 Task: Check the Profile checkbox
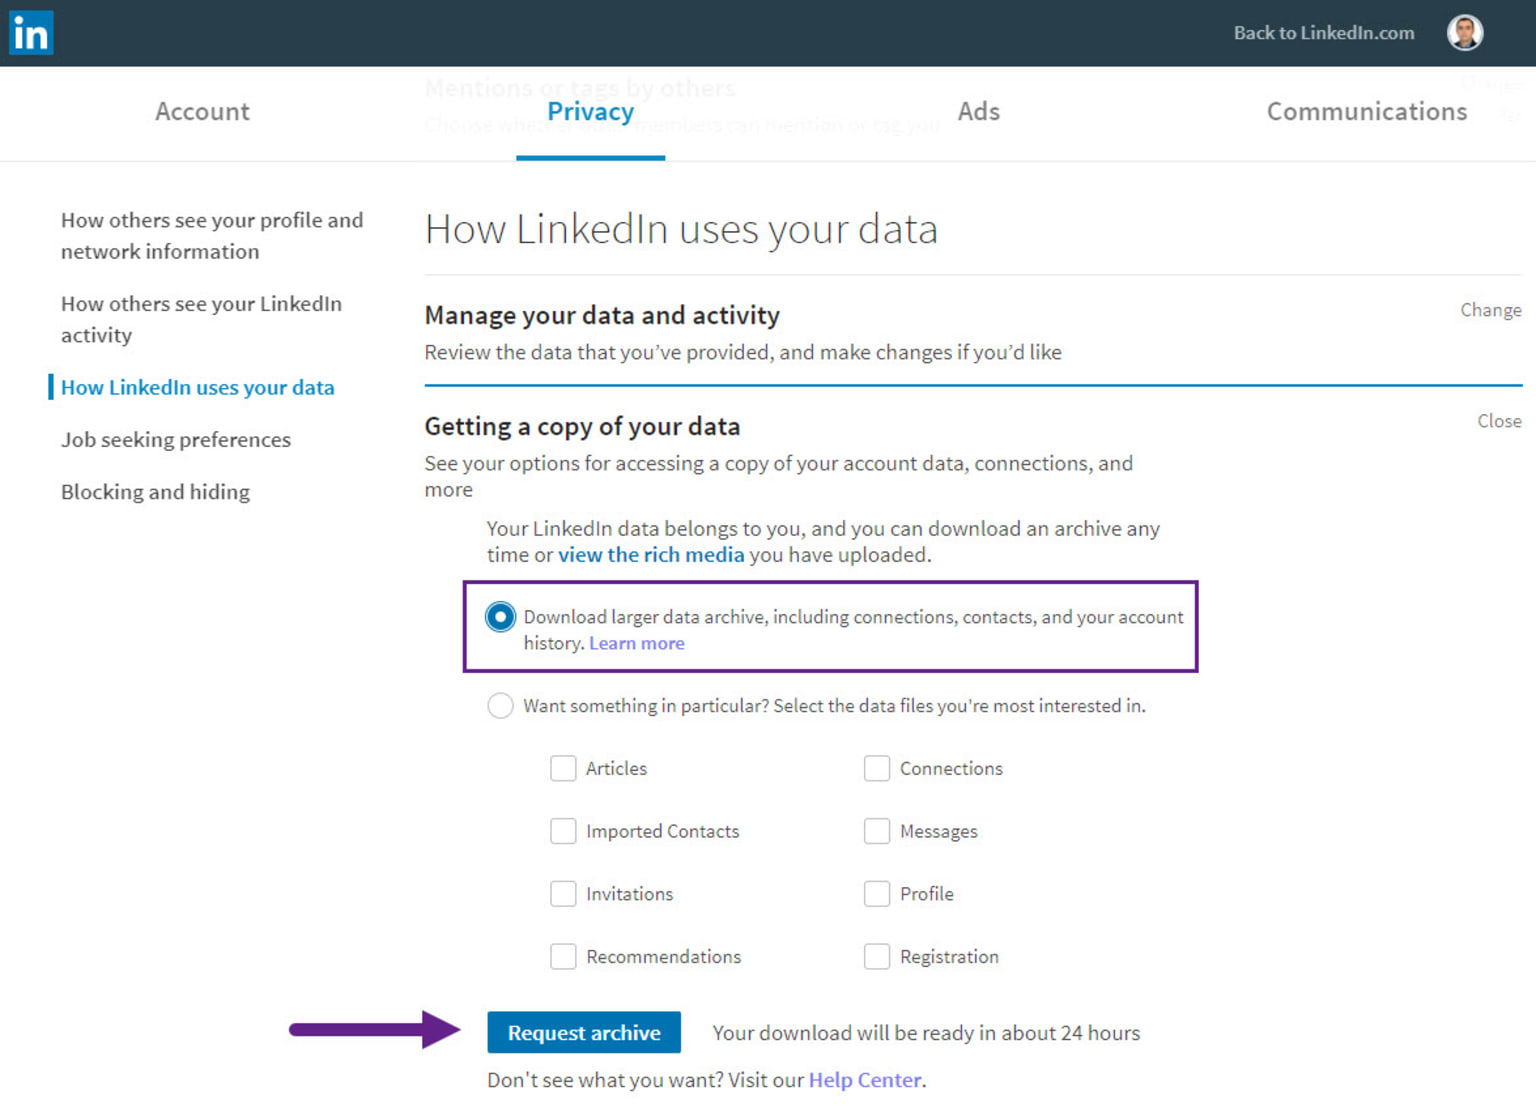coord(877,894)
